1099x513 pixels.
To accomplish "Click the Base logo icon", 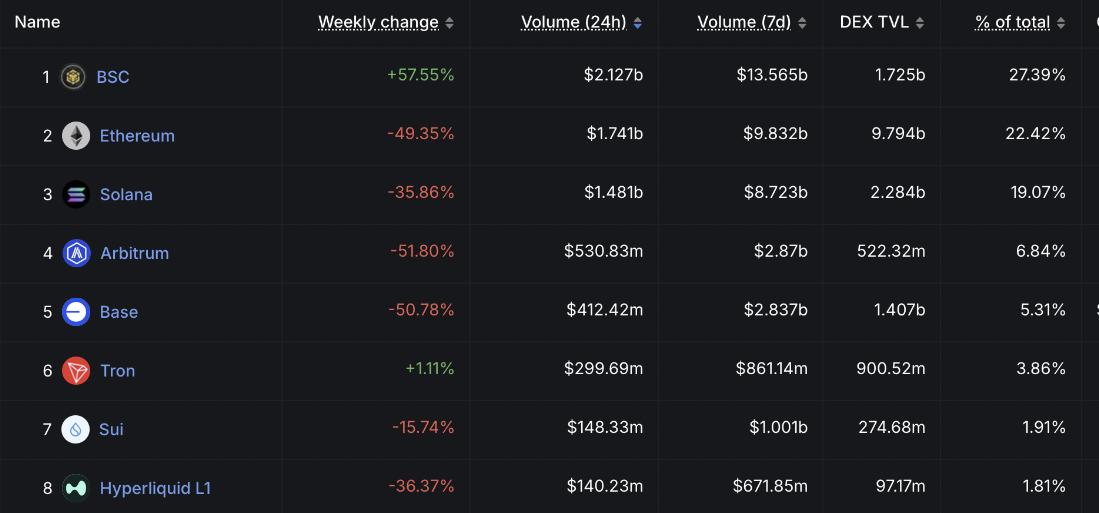I will coord(76,312).
